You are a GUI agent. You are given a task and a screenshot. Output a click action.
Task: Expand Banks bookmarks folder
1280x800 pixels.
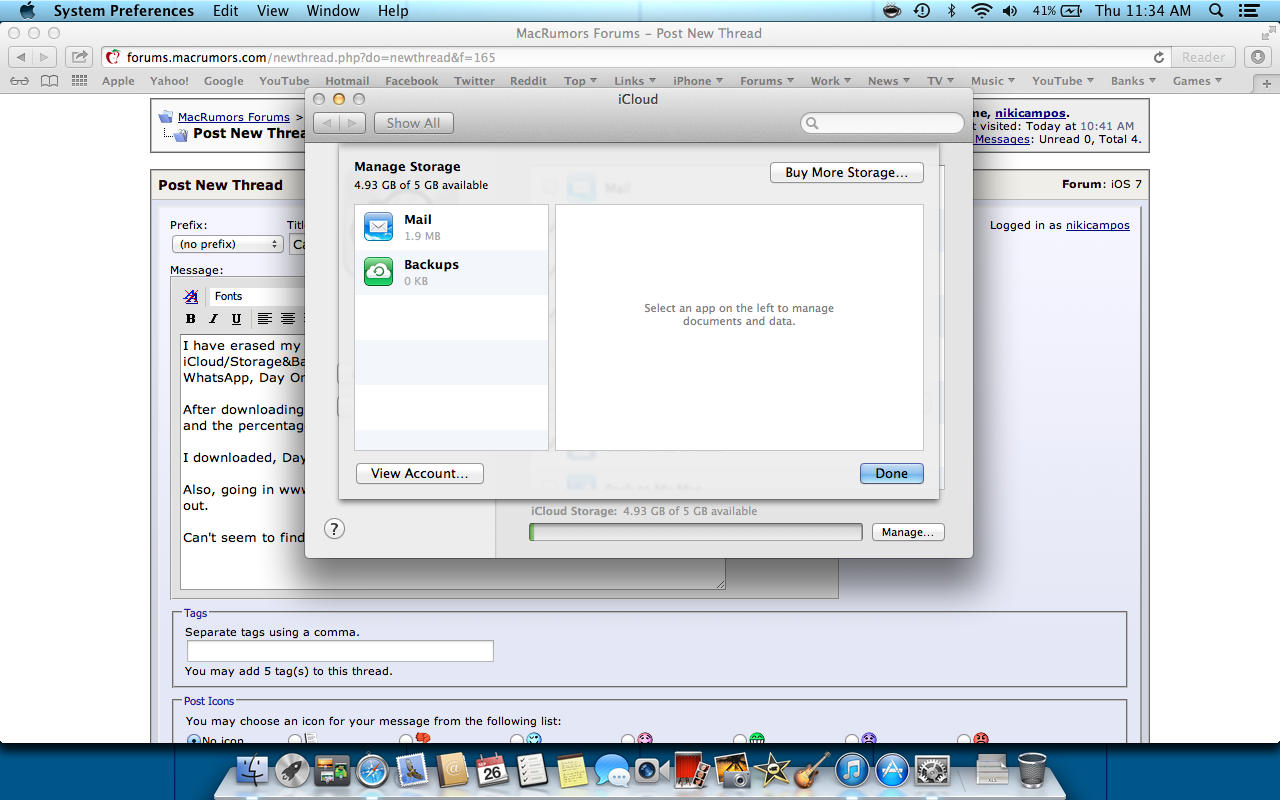point(1133,81)
